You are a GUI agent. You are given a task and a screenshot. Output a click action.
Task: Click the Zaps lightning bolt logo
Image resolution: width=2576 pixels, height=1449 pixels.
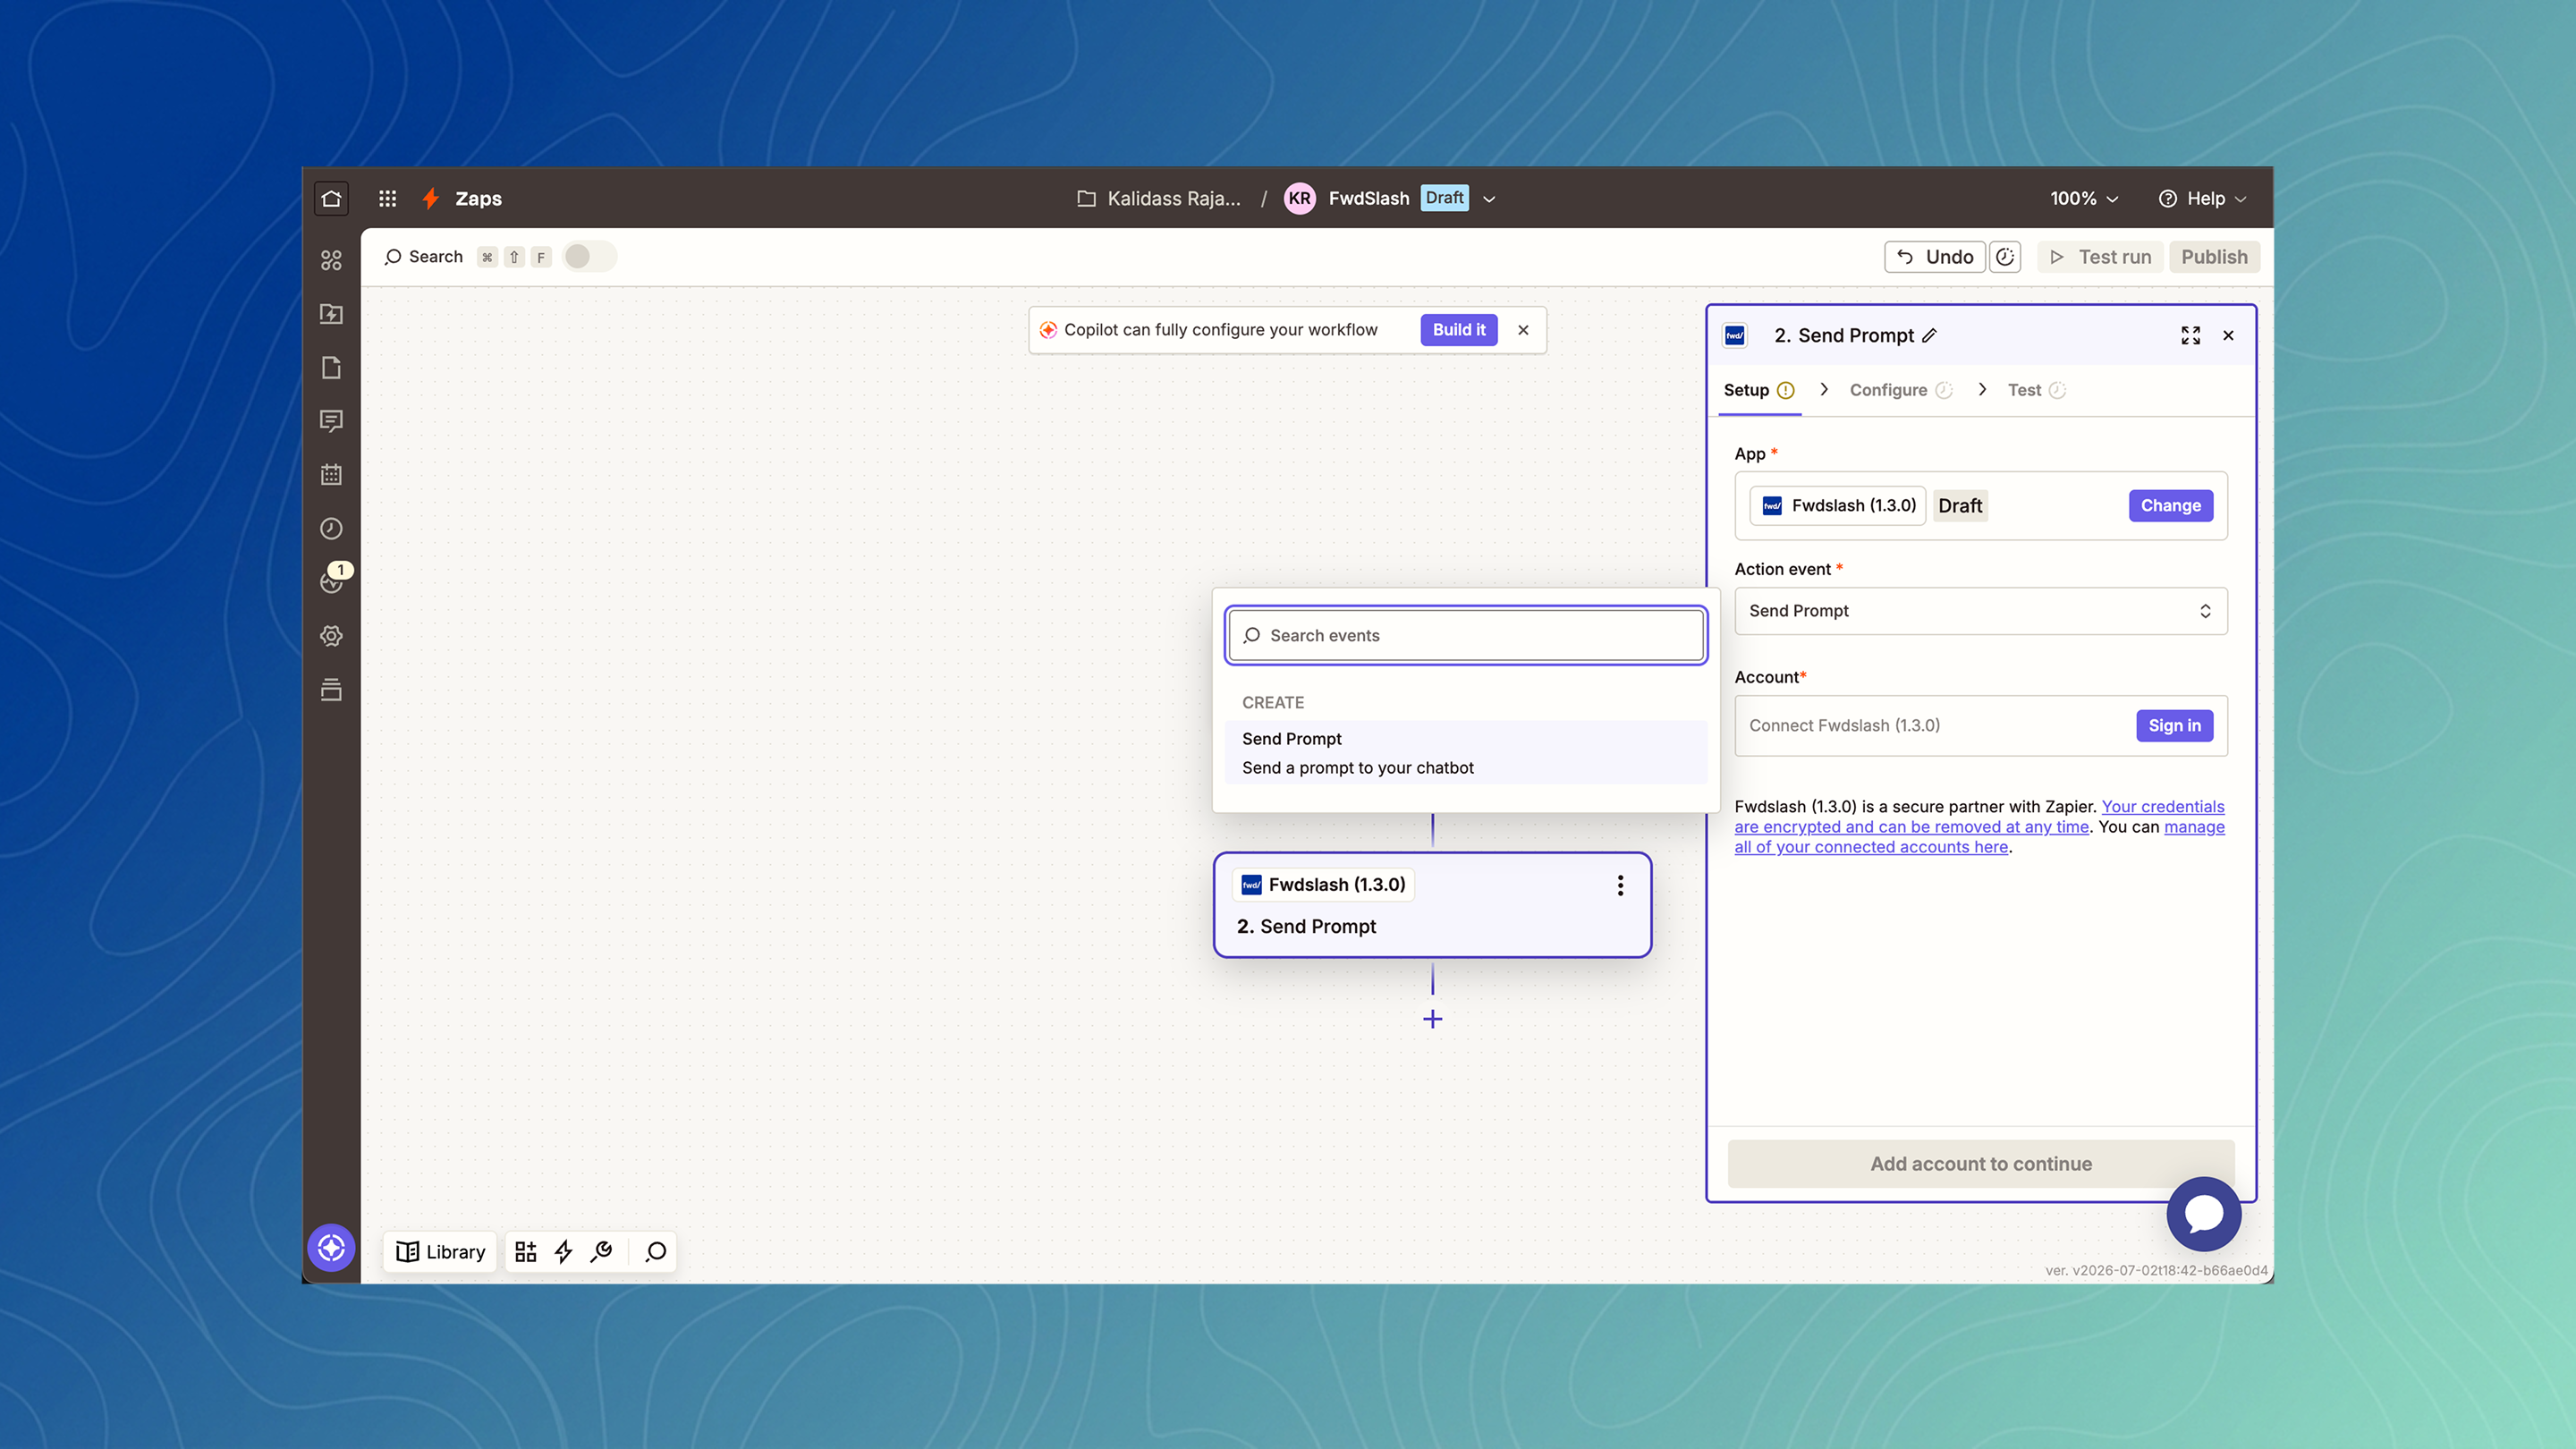[431, 198]
